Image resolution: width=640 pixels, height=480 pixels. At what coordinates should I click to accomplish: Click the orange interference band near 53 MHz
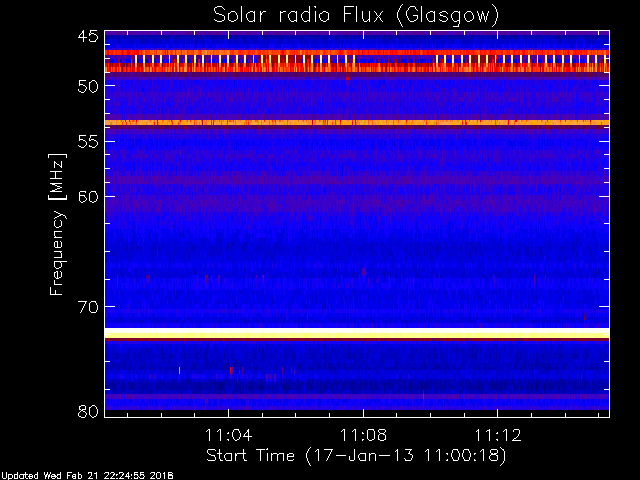pyautogui.click(x=357, y=122)
